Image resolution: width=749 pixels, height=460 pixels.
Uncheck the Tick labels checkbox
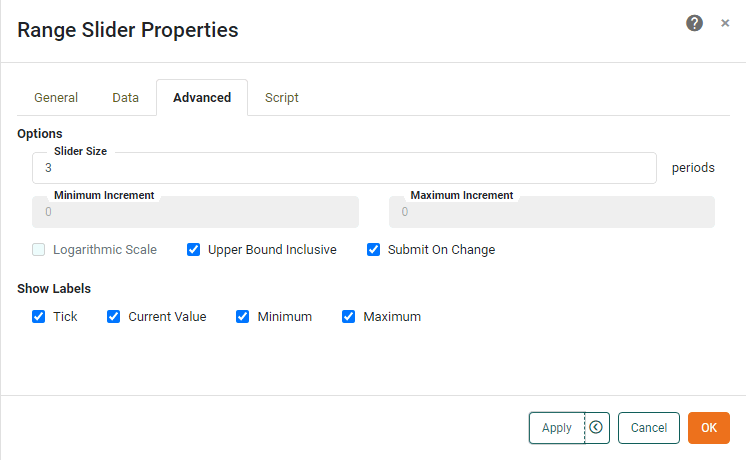point(39,317)
